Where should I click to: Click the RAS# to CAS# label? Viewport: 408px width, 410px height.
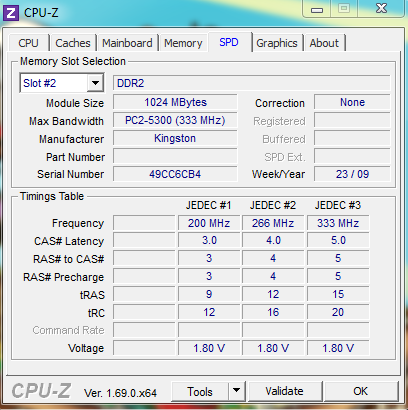(x=69, y=259)
